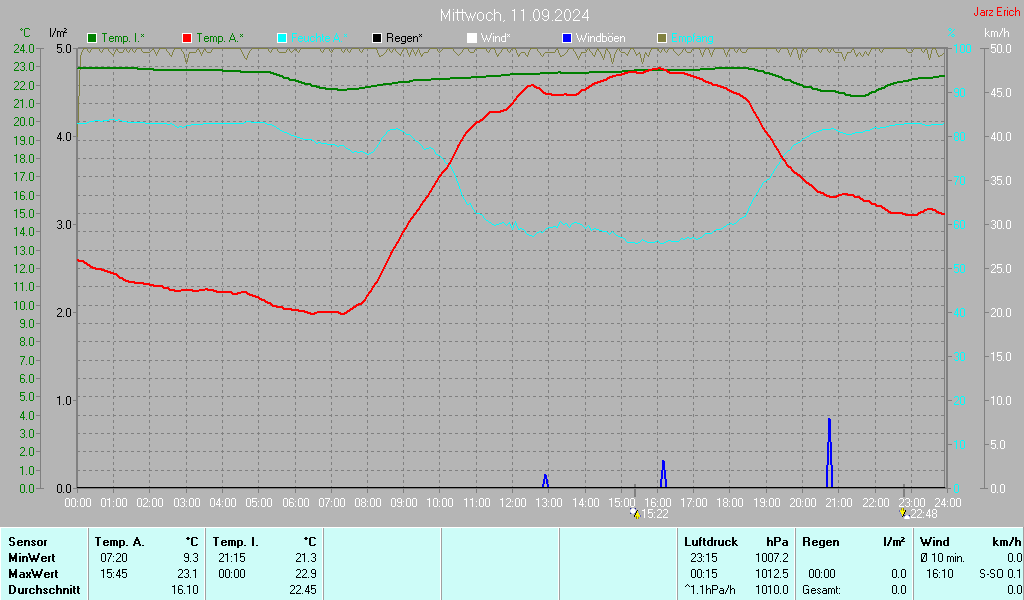Image resolution: width=1024 pixels, height=600 pixels.
Task: Toggle the olive Empfang legend swatch
Action: (662, 38)
